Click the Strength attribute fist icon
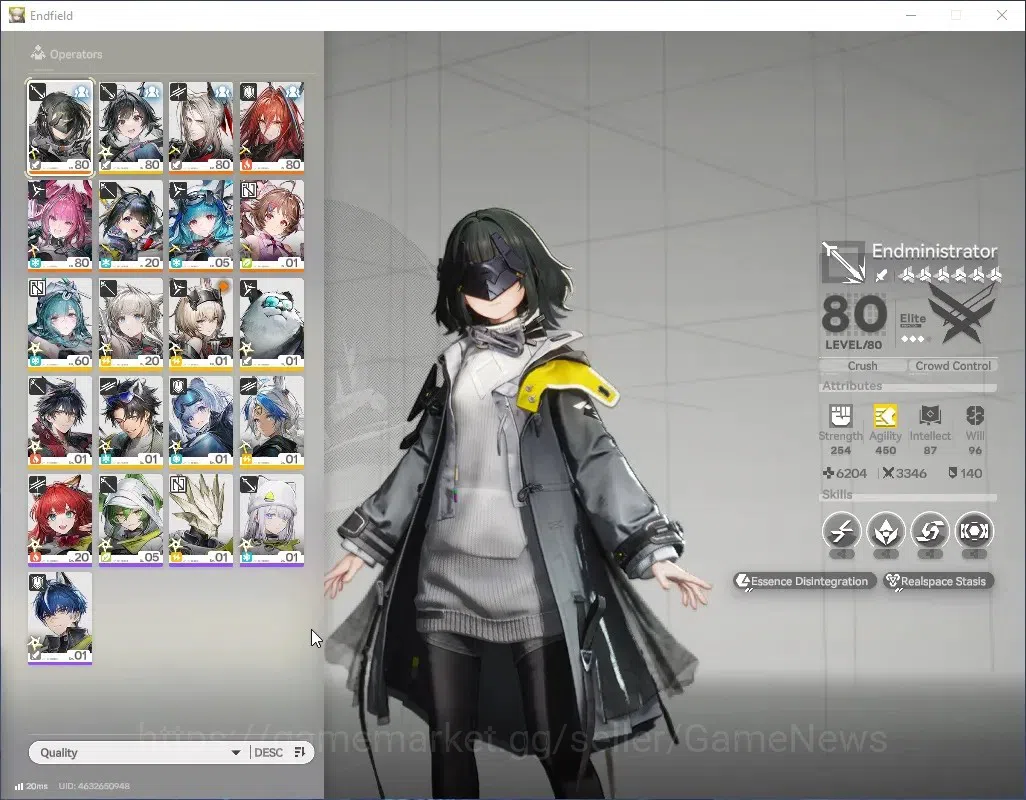The width and height of the screenshot is (1026, 800). pyautogui.click(x=841, y=415)
